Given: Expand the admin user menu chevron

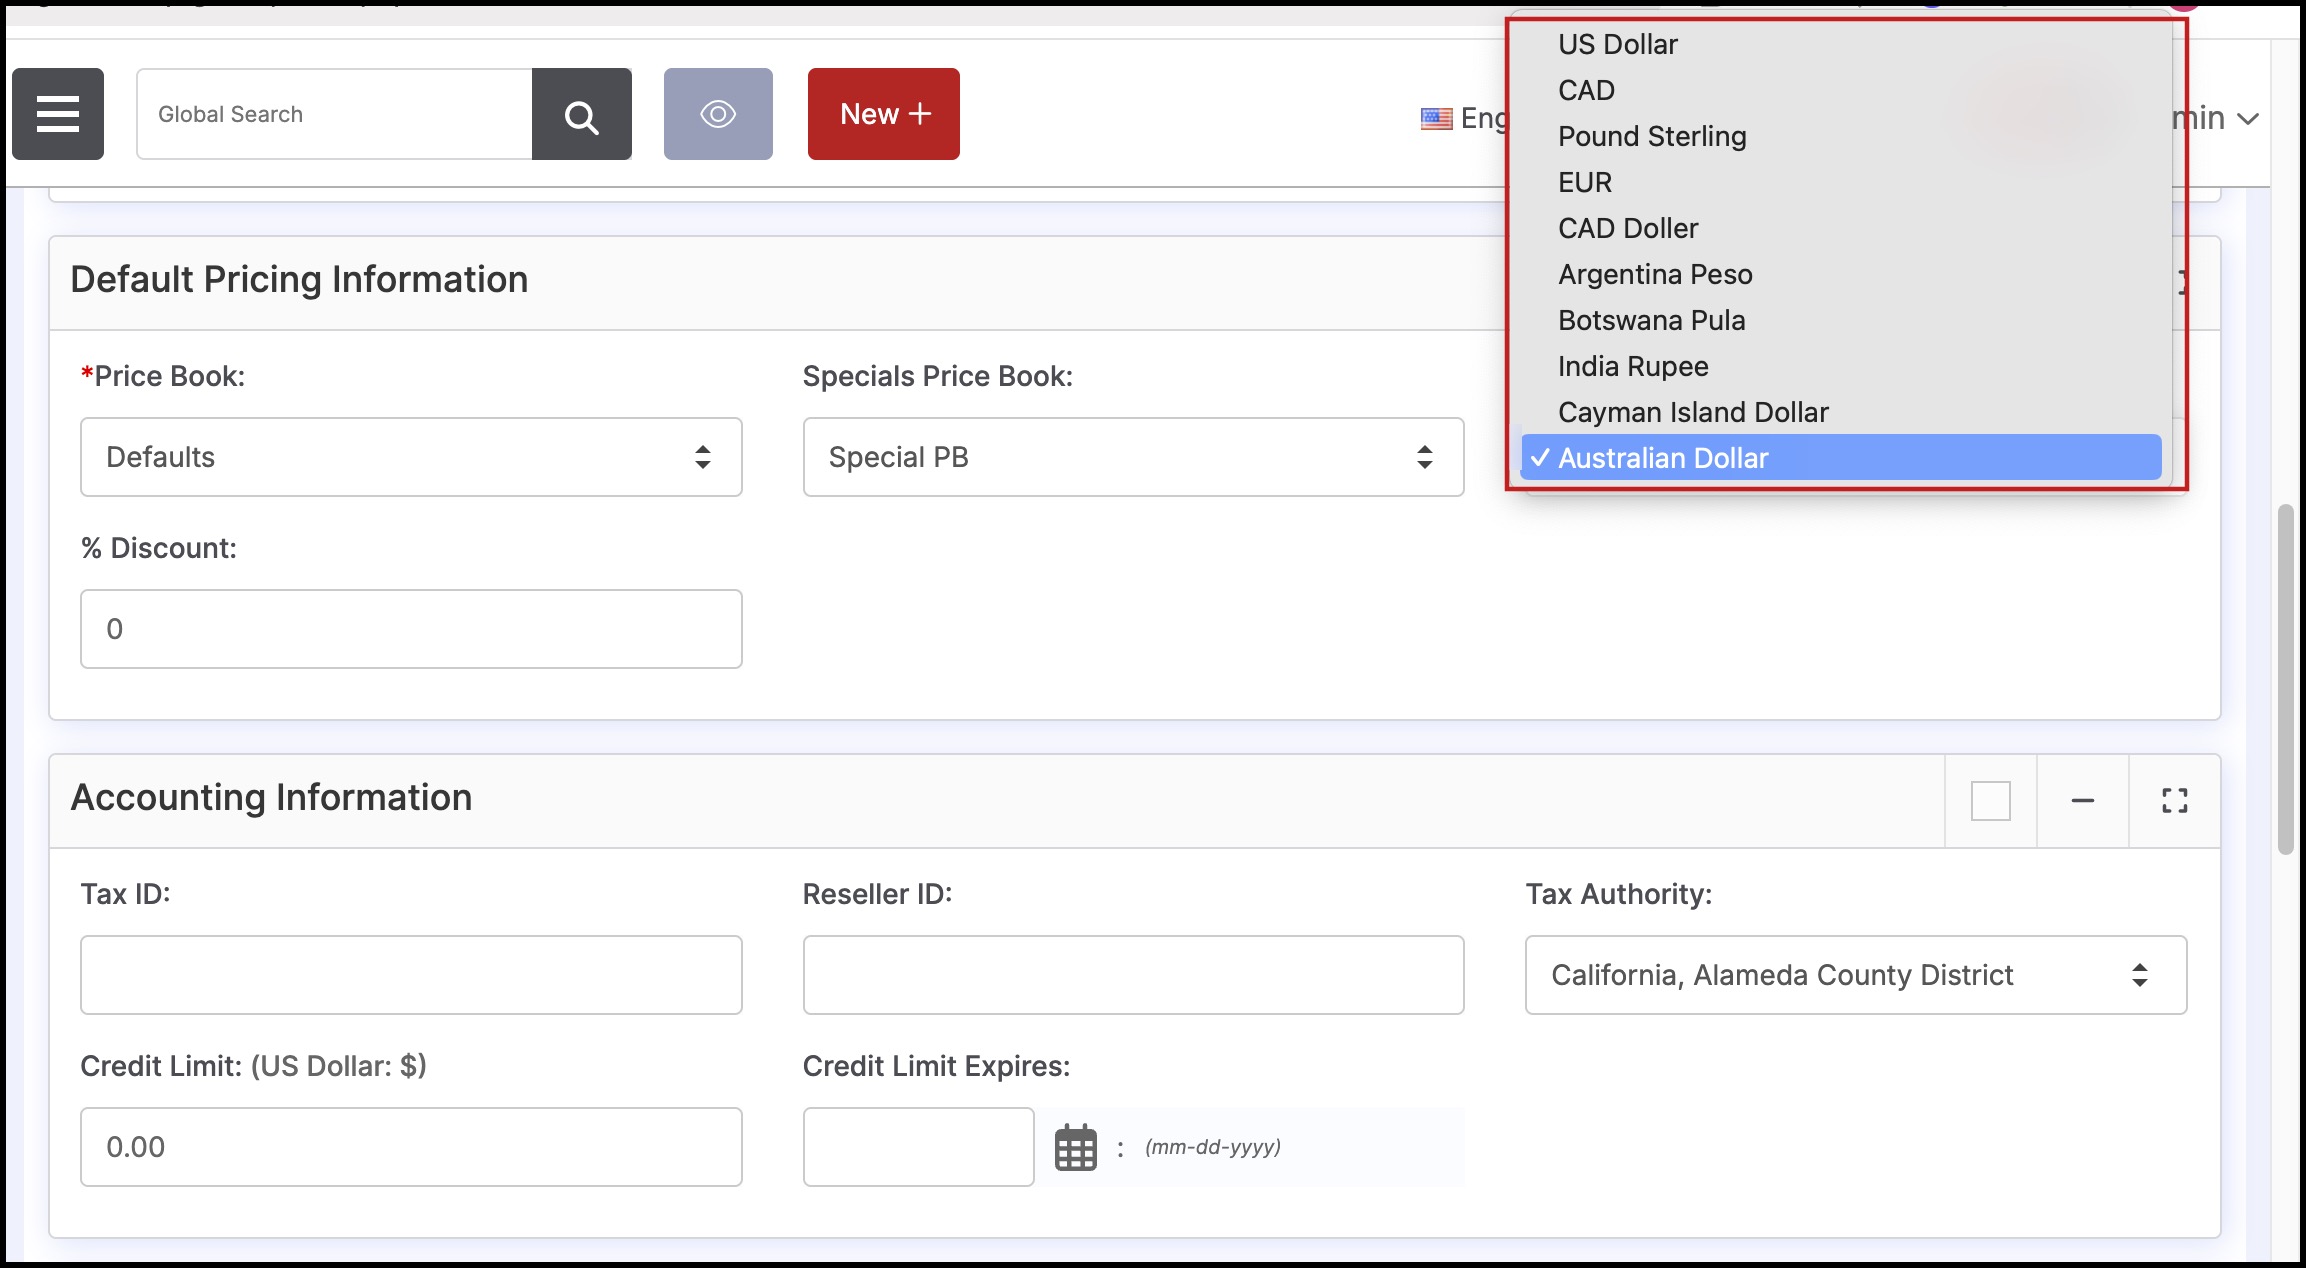Looking at the screenshot, I should point(2248,118).
